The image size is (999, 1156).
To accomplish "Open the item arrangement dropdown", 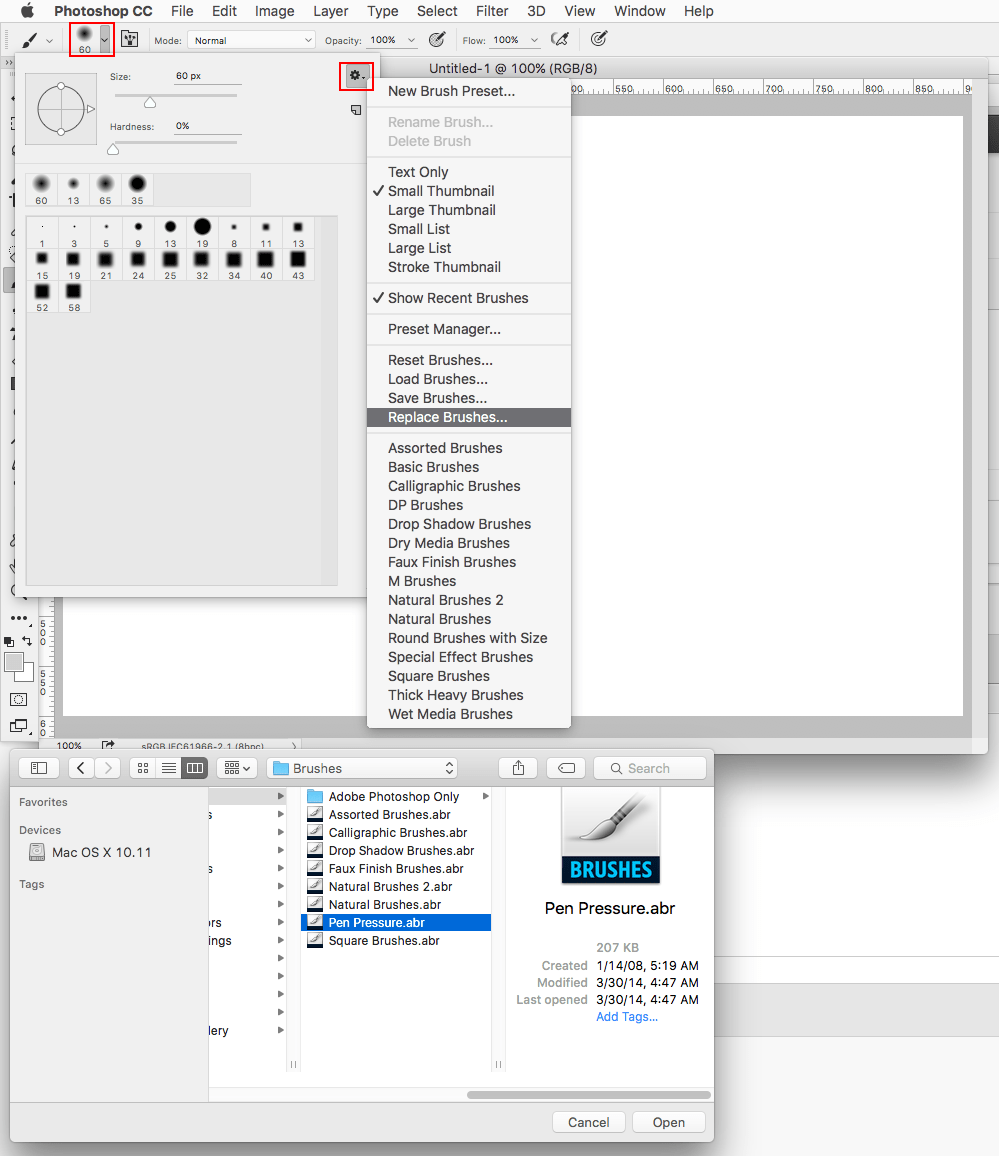I will point(237,768).
